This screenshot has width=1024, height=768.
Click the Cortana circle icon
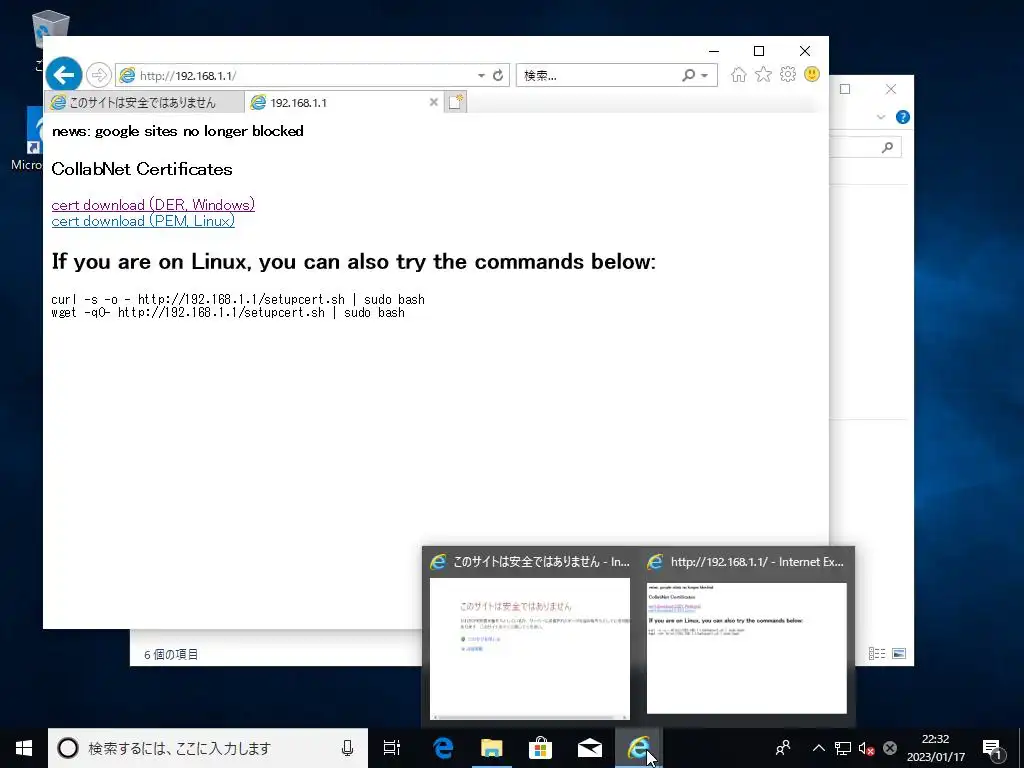[x=68, y=748]
